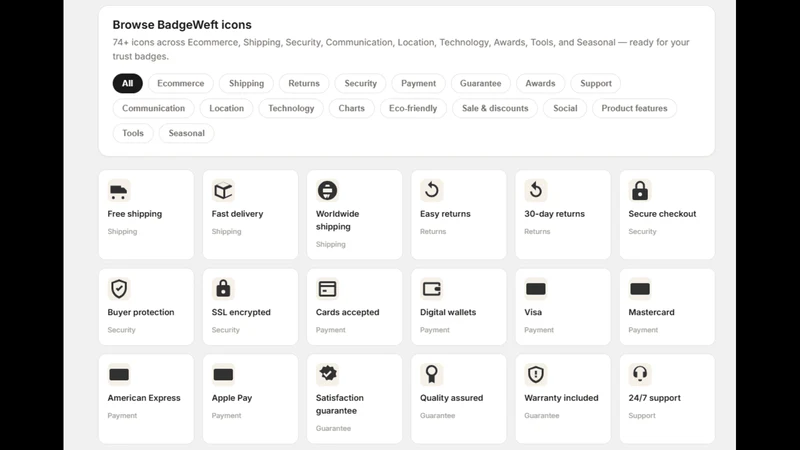
Task: Choose the Mastercard card icon
Action: [x=640, y=289]
